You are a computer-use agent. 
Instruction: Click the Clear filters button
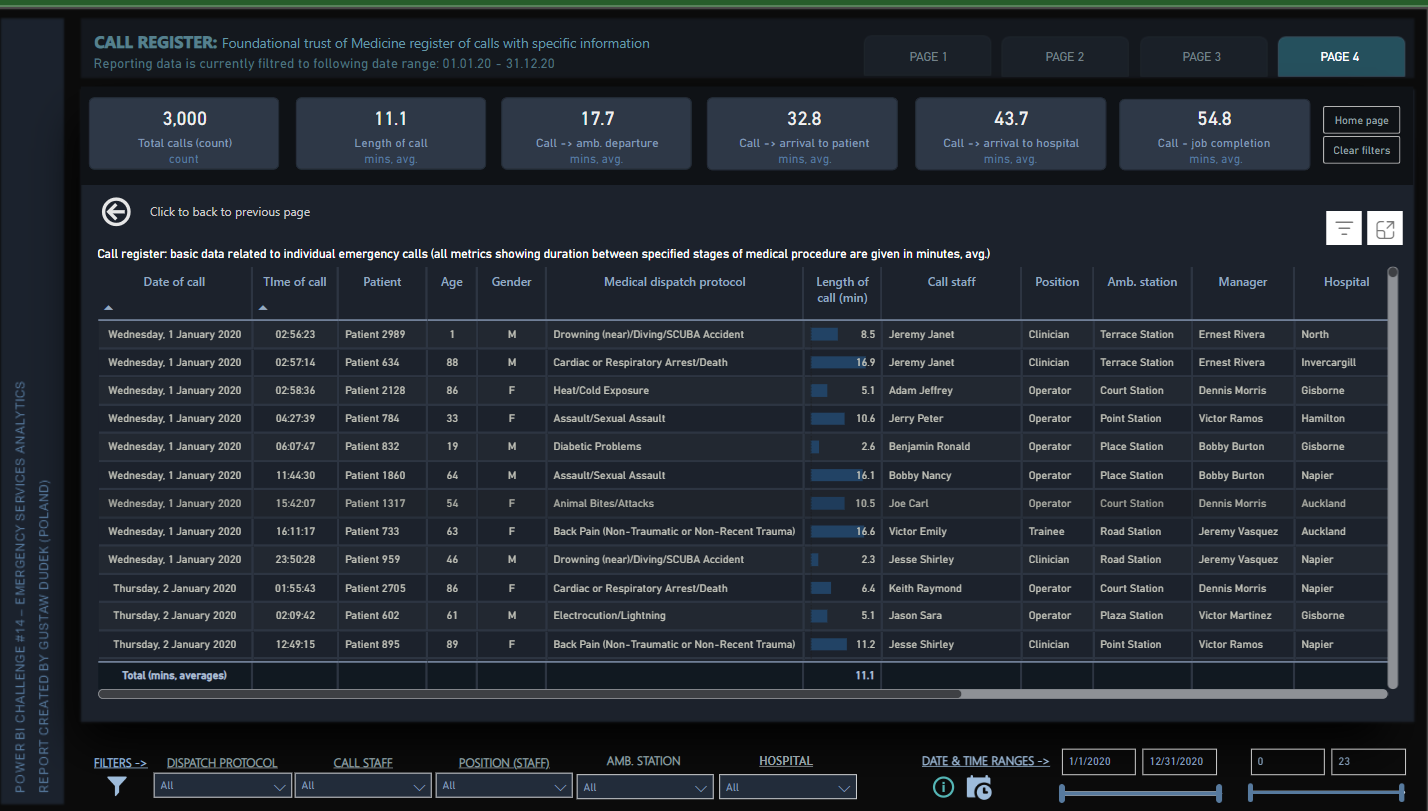tap(1361, 151)
